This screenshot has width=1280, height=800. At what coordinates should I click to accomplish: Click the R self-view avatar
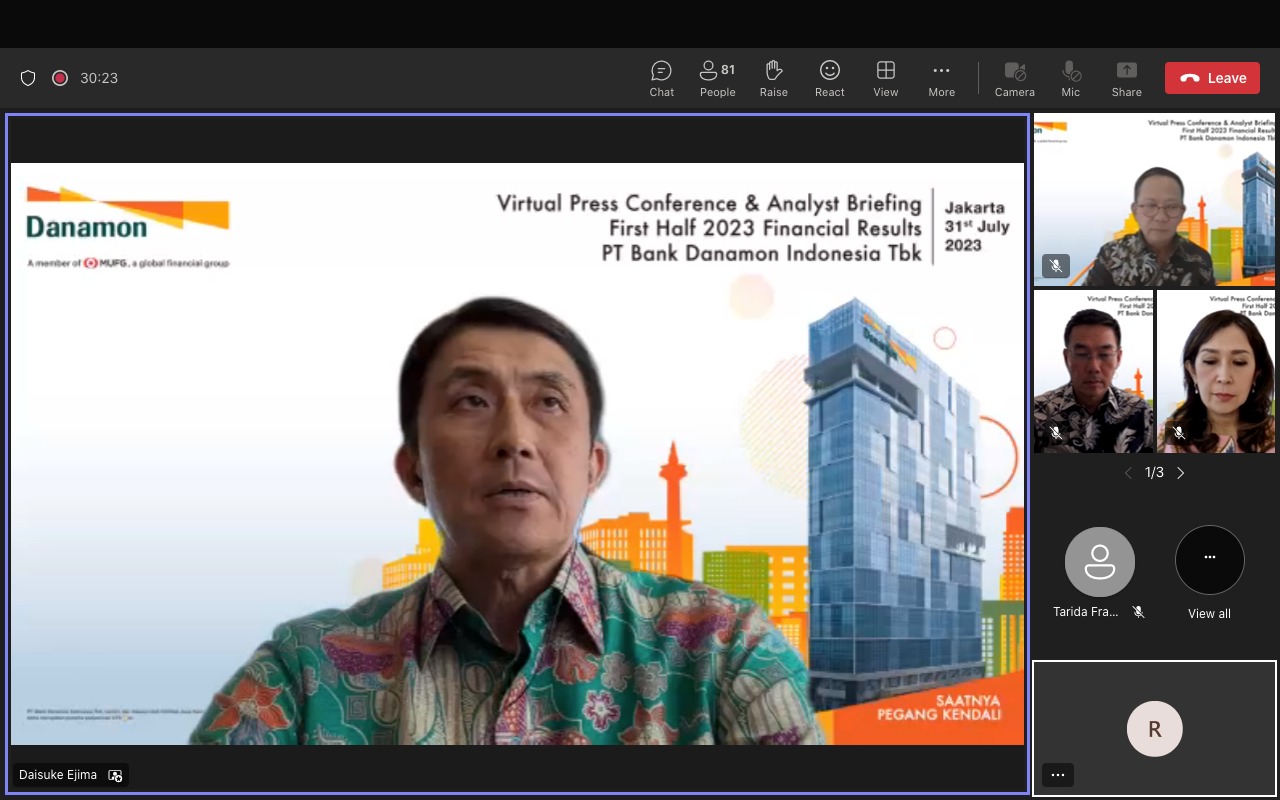[x=1155, y=729]
